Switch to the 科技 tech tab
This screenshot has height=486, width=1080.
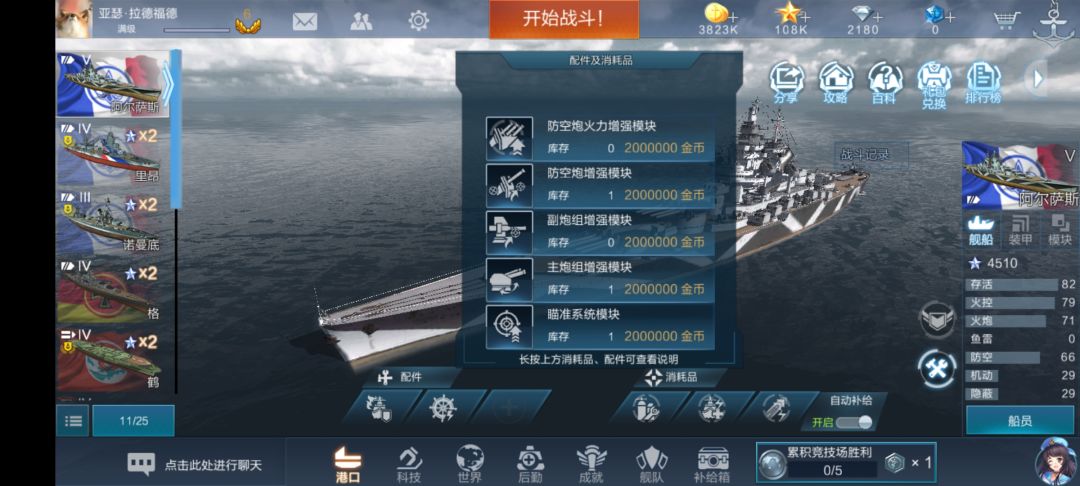point(408,463)
